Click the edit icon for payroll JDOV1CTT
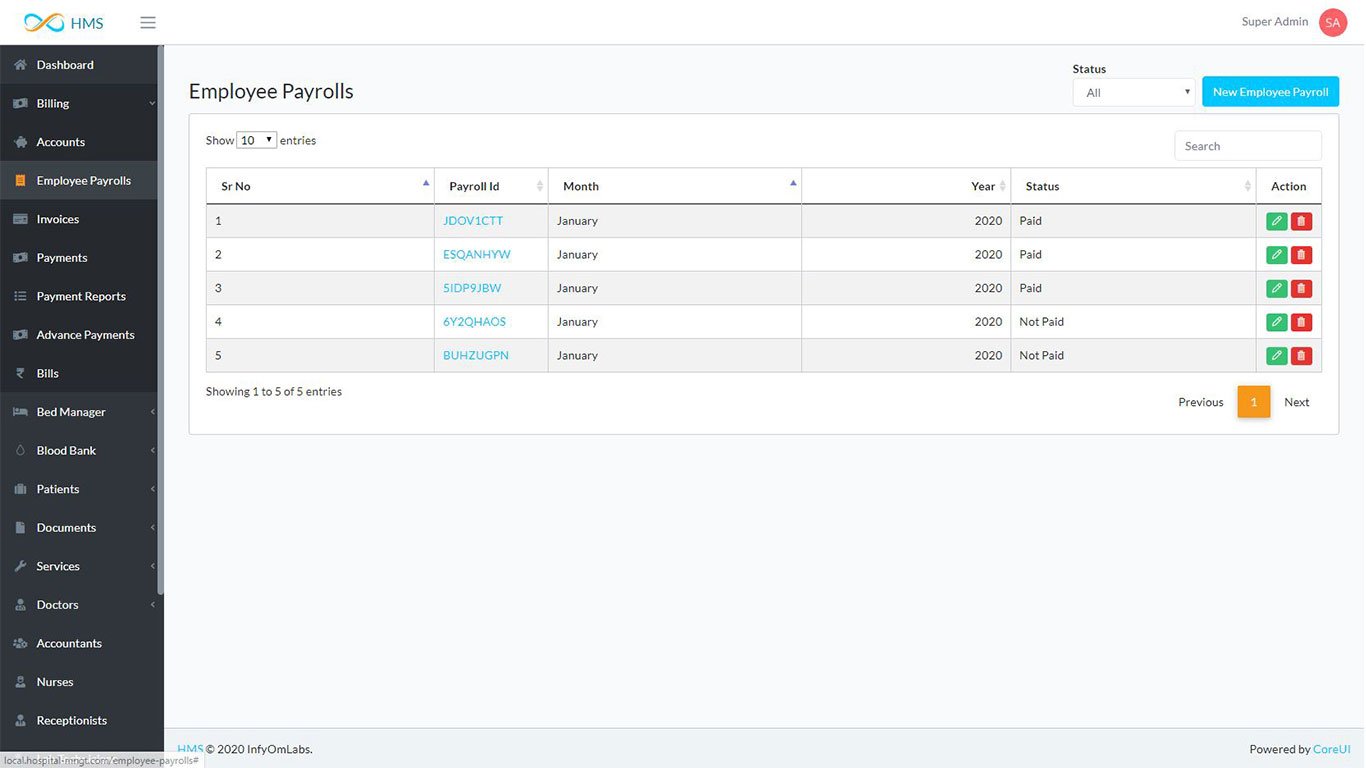 pyautogui.click(x=1276, y=221)
